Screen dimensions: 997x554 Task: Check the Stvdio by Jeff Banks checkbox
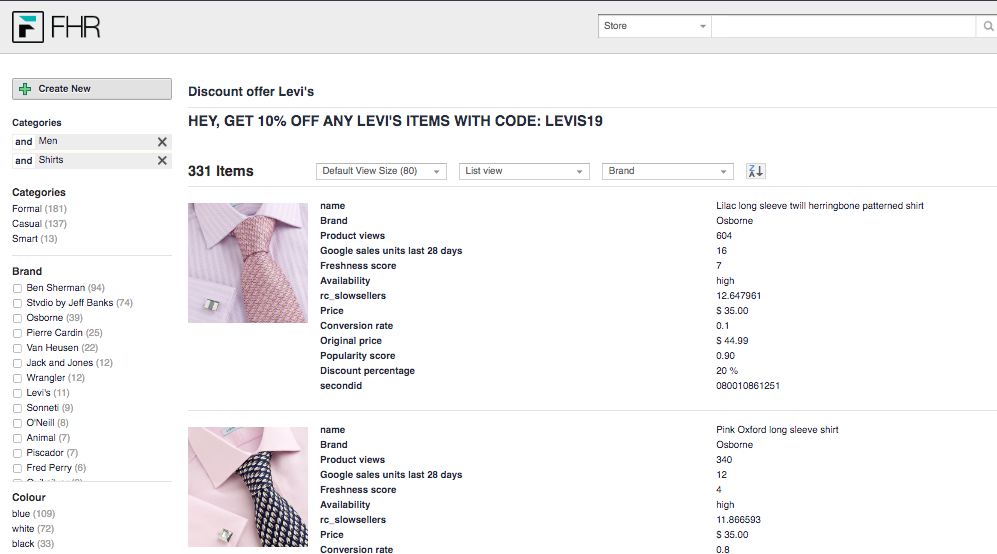(17, 303)
